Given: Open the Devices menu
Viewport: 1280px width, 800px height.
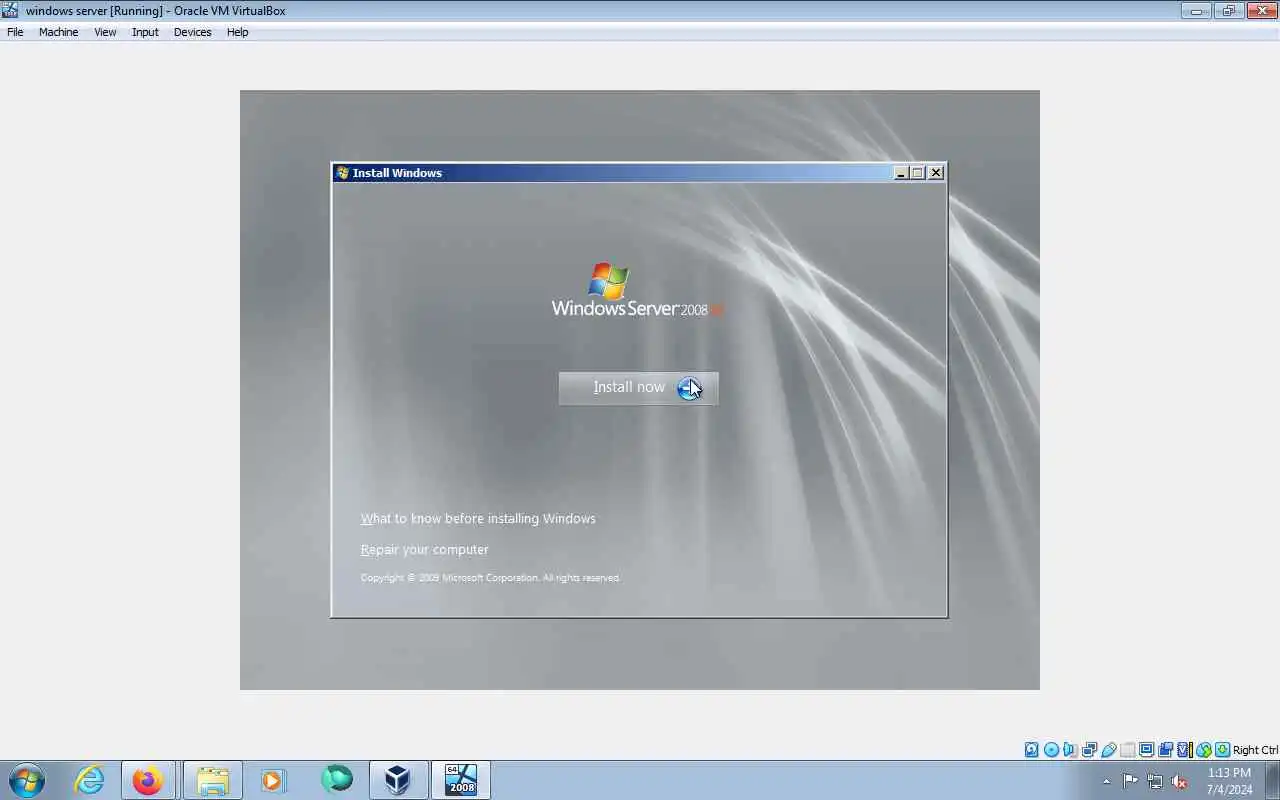Looking at the screenshot, I should click(192, 32).
